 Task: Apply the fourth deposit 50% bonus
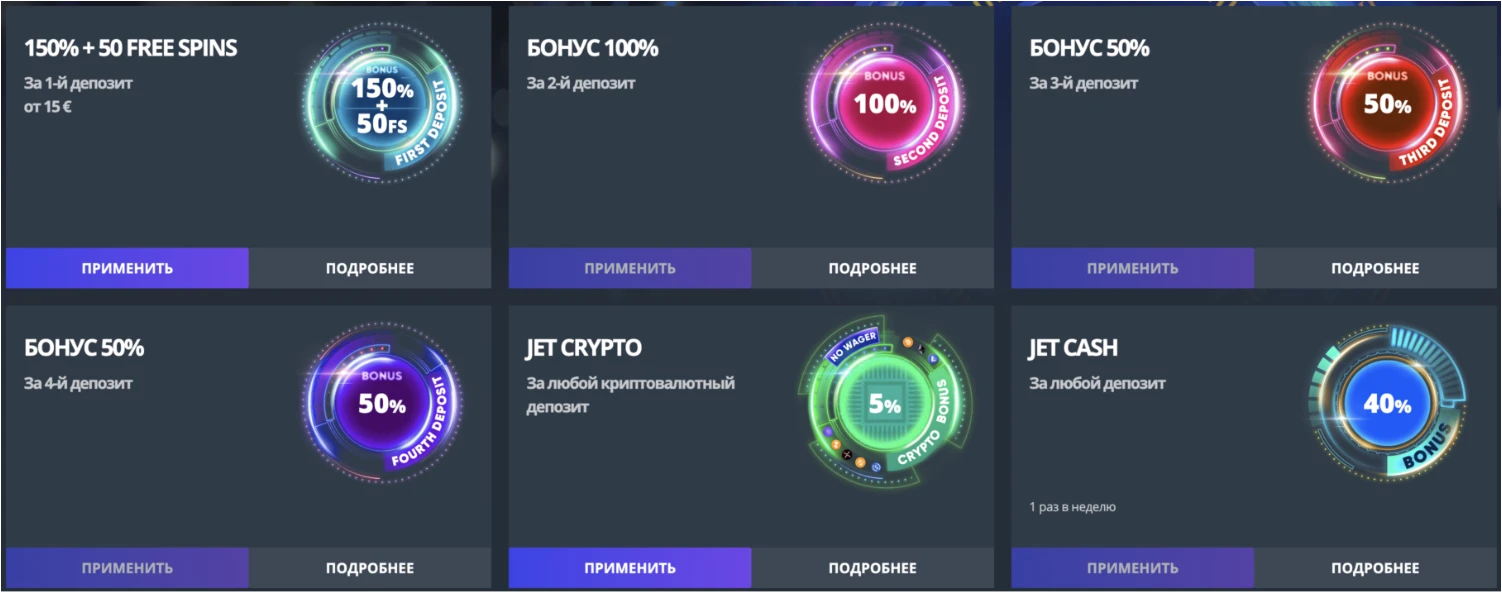(127, 568)
